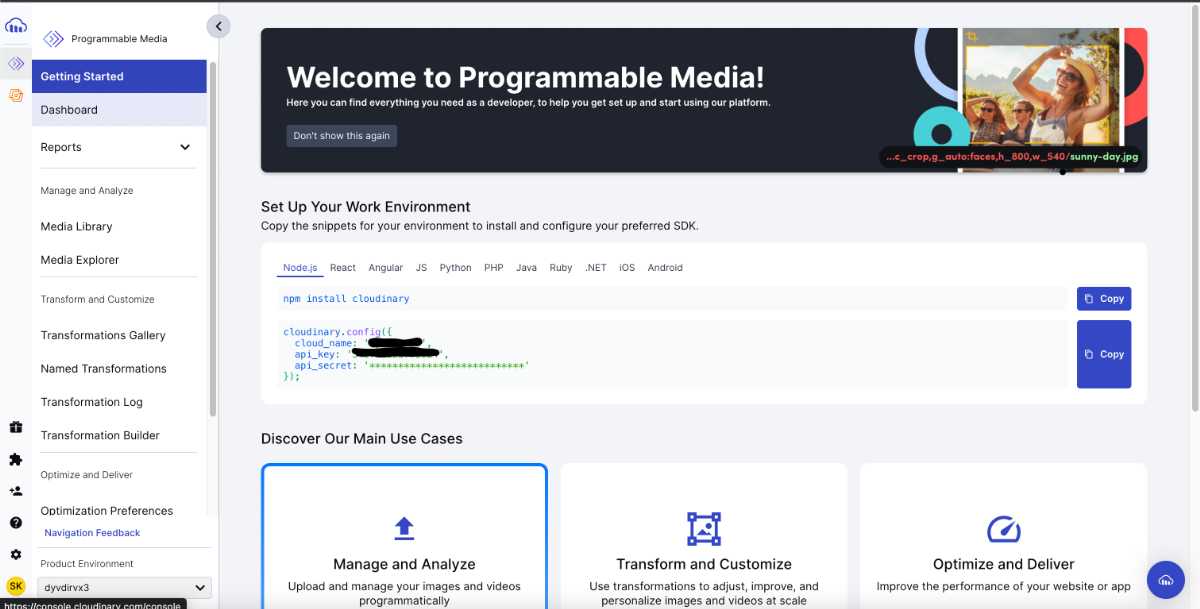The height and width of the screenshot is (609, 1200).
Task: Open the chat widget cloud button
Action: (1165, 579)
